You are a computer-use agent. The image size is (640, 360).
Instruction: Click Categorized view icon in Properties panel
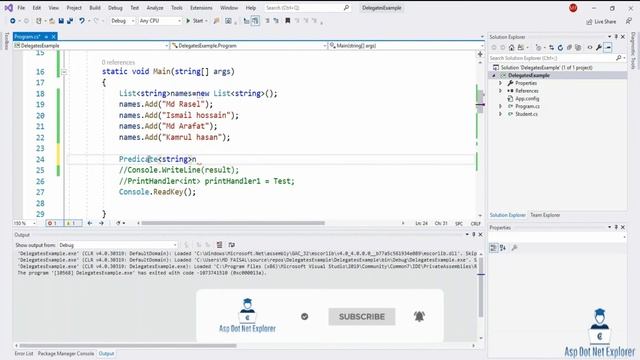tap(493, 247)
